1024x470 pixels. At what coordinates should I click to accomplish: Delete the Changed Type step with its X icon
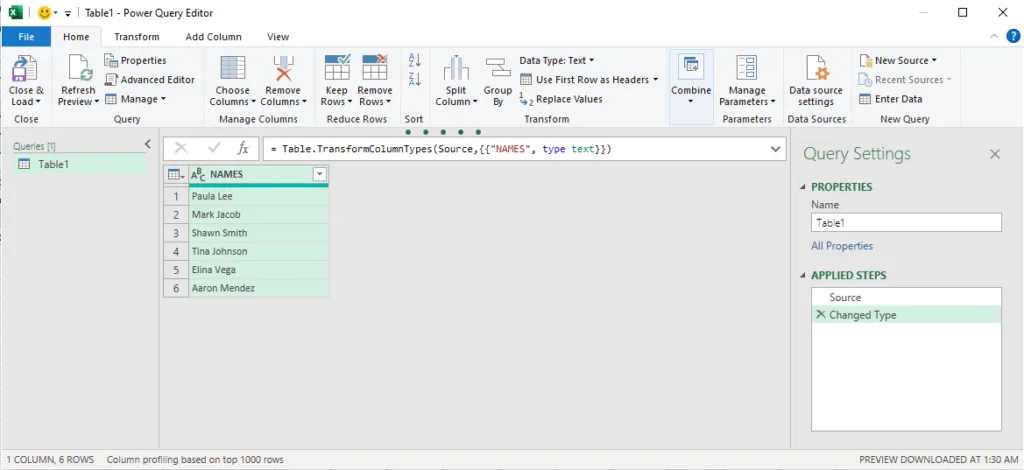pos(820,315)
